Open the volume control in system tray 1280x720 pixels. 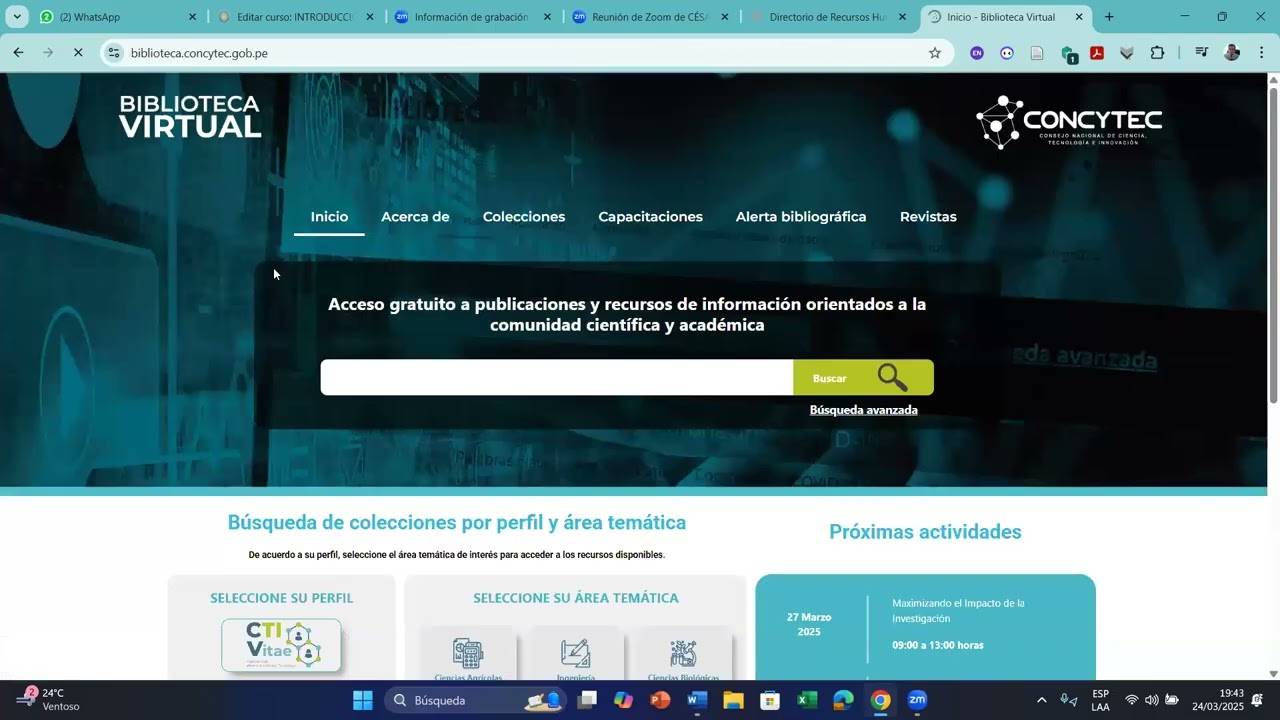click(1151, 700)
